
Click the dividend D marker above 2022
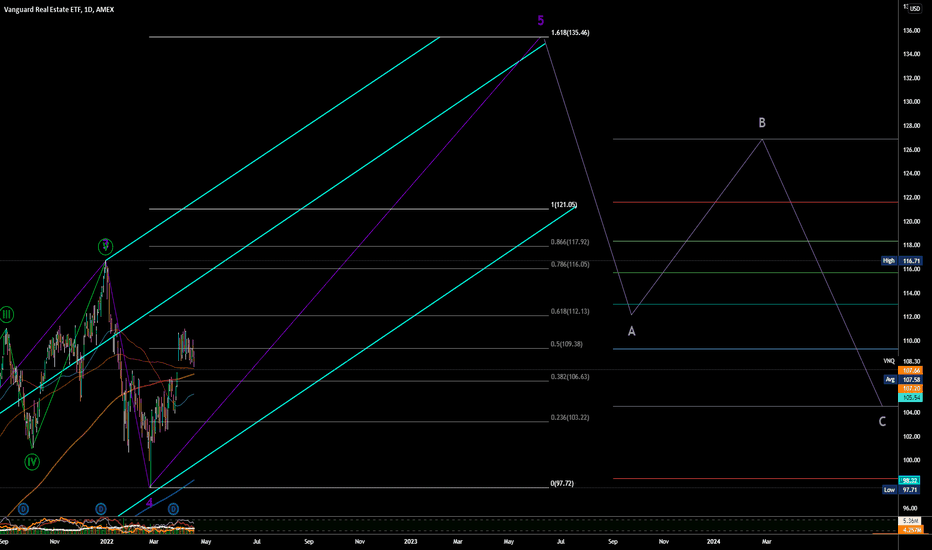[x=101, y=509]
